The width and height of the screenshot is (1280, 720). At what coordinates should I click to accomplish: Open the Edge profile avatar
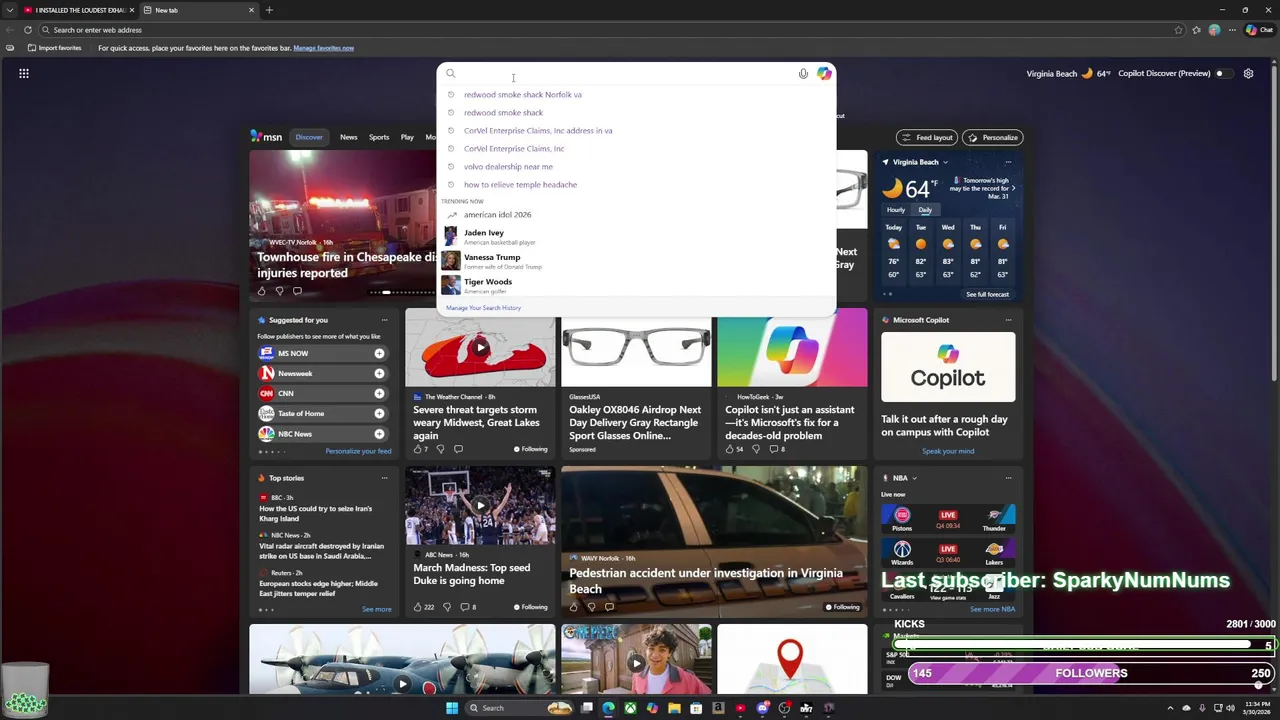(x=1214, y=30)
